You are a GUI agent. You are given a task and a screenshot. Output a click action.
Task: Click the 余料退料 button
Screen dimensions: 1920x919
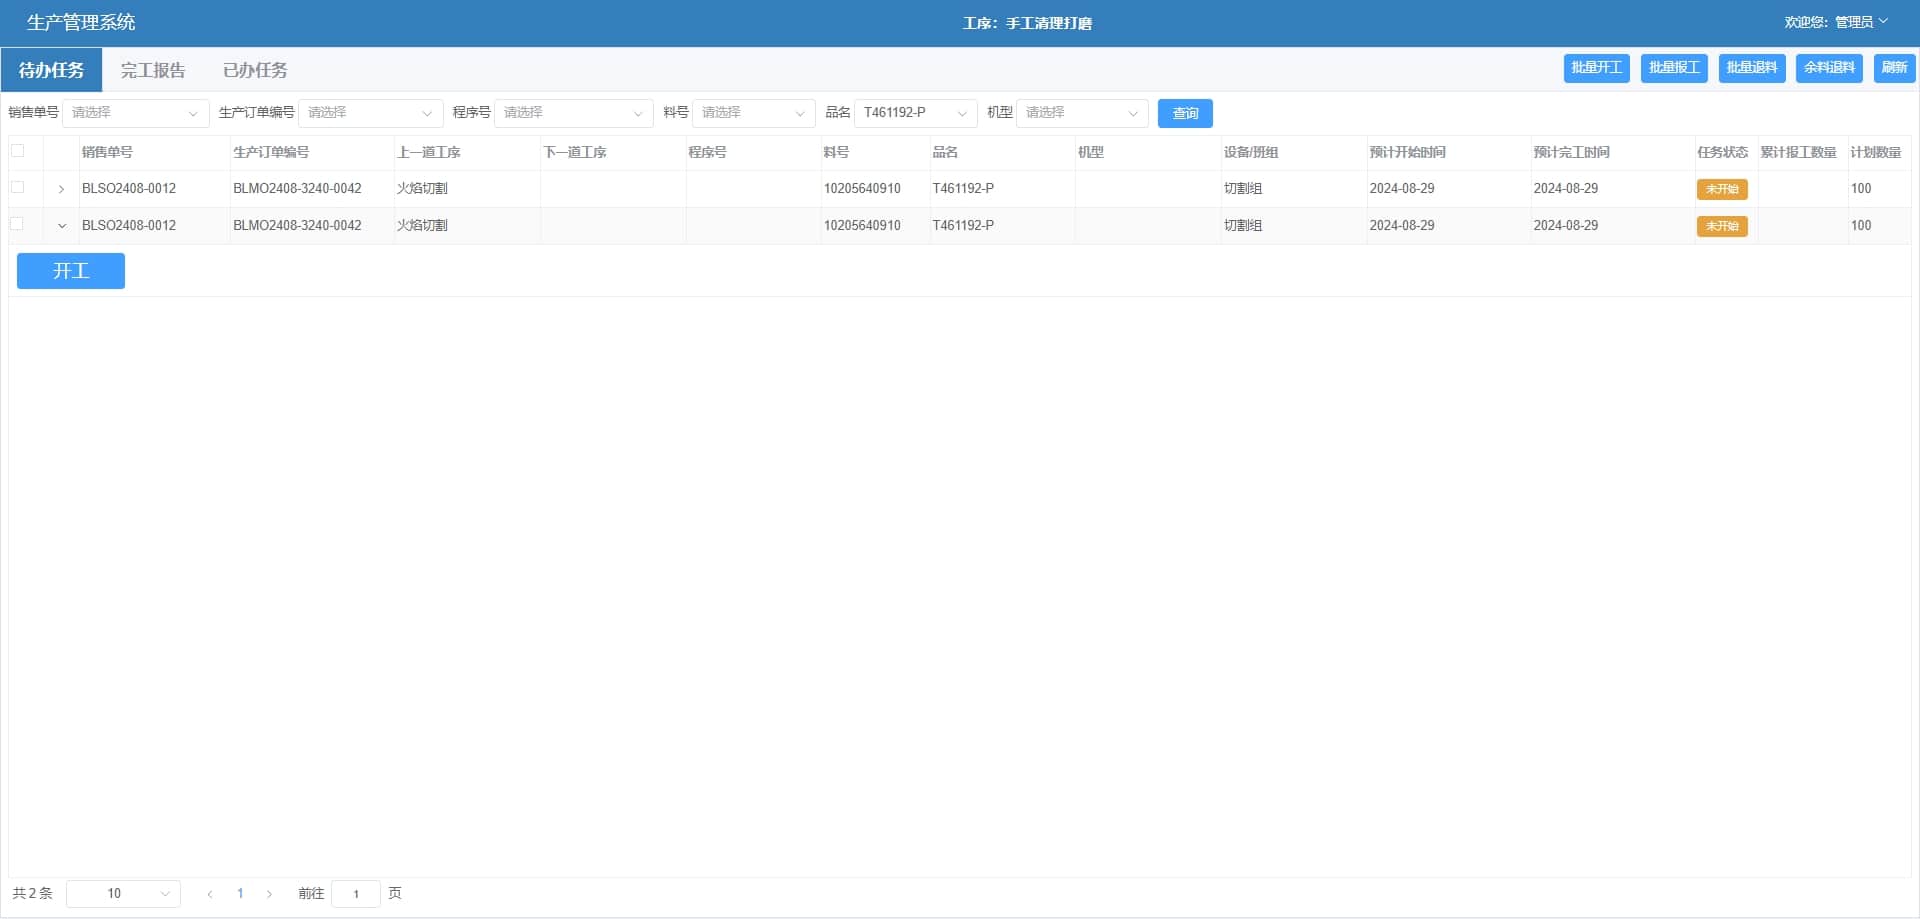[1829, 68]
